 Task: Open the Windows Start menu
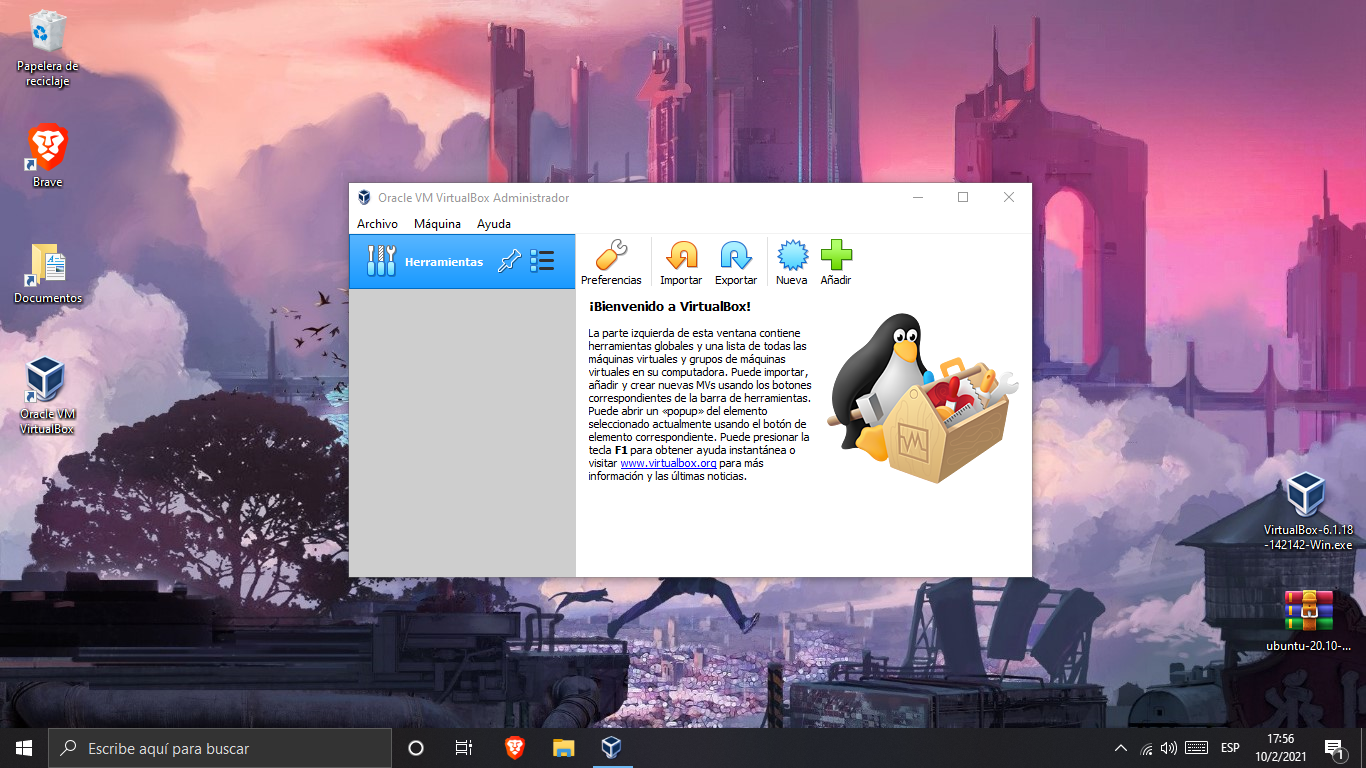click(x=24, y=748)
